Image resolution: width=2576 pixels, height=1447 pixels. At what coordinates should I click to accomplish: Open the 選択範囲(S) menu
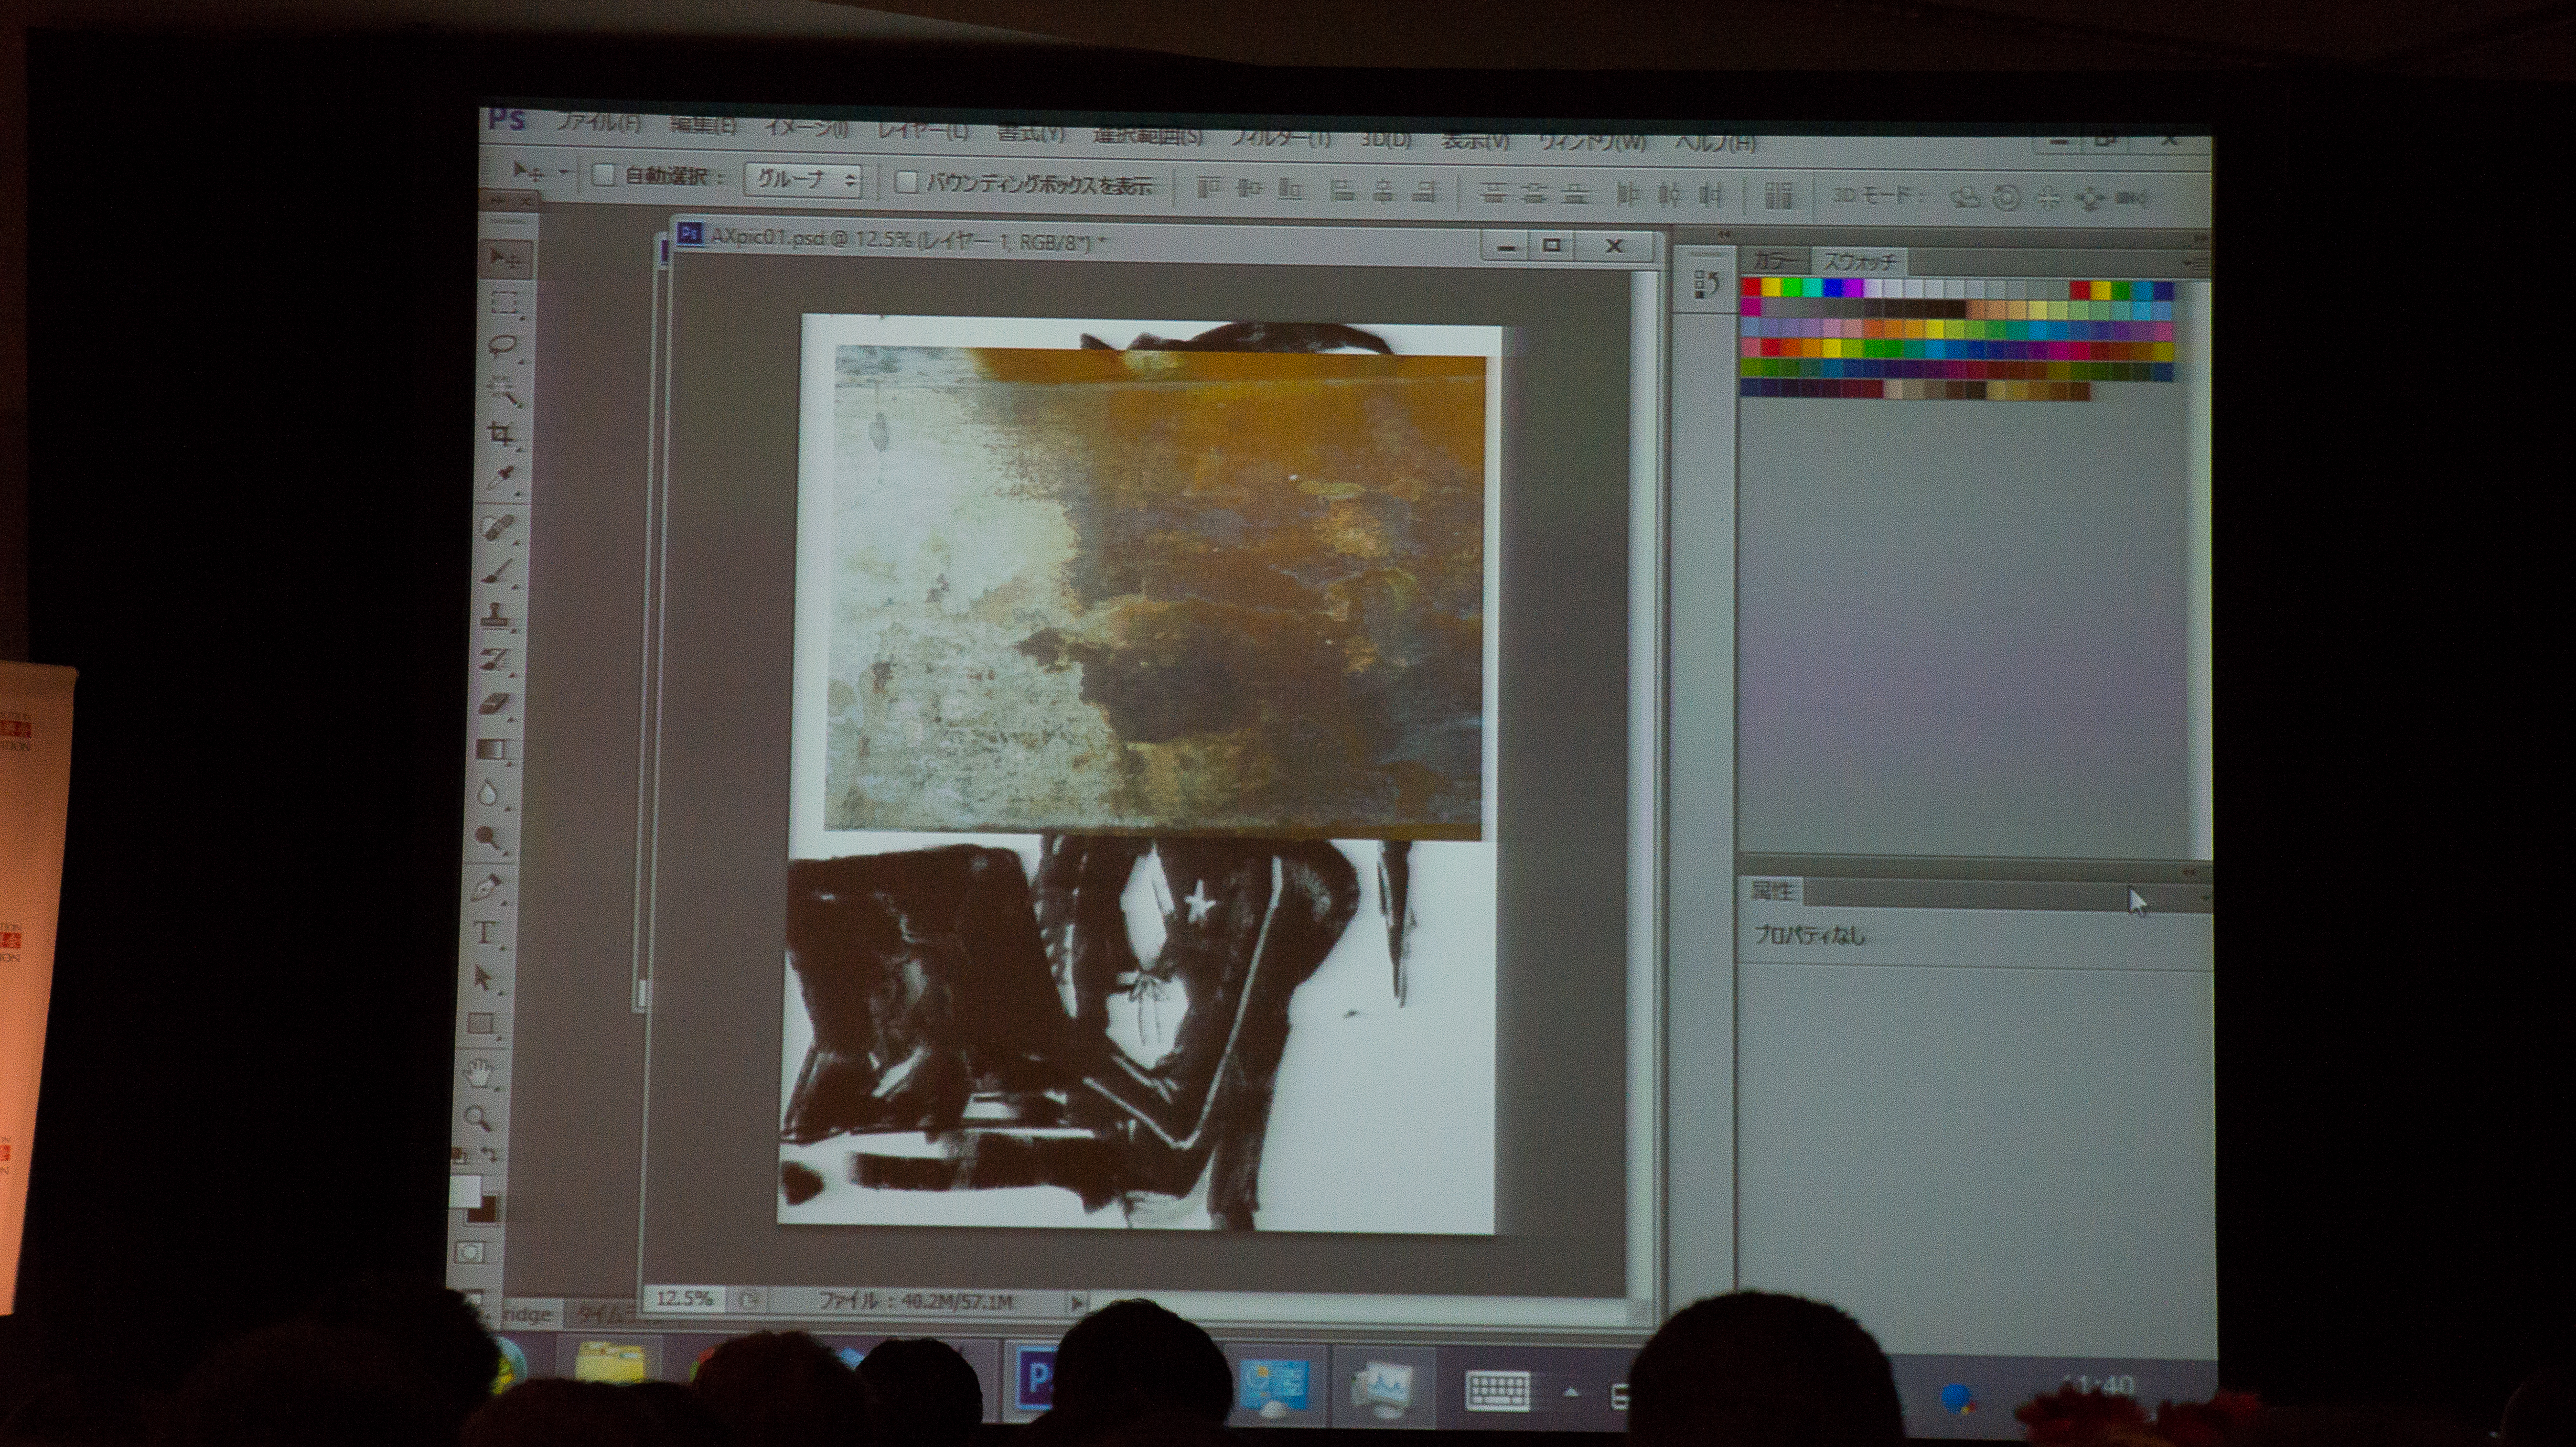[x=1147, y=135]
